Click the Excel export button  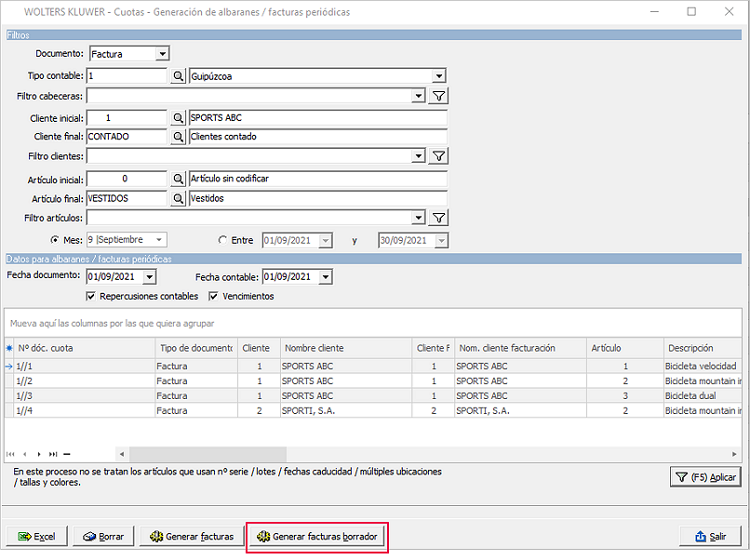pyautogui.click(x=37, y=537)
